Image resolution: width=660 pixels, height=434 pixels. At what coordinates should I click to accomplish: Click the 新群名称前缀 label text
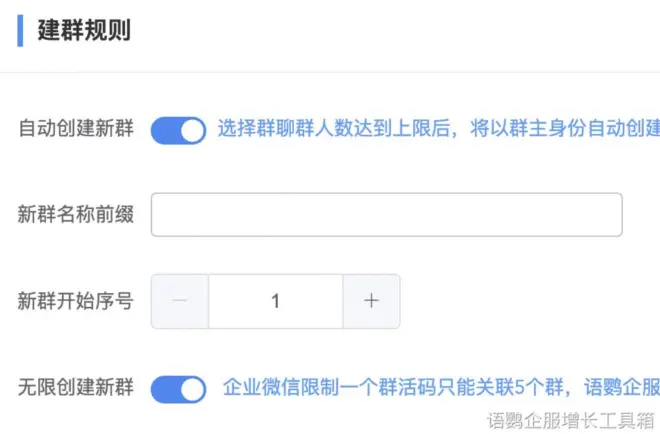point(76,215)
